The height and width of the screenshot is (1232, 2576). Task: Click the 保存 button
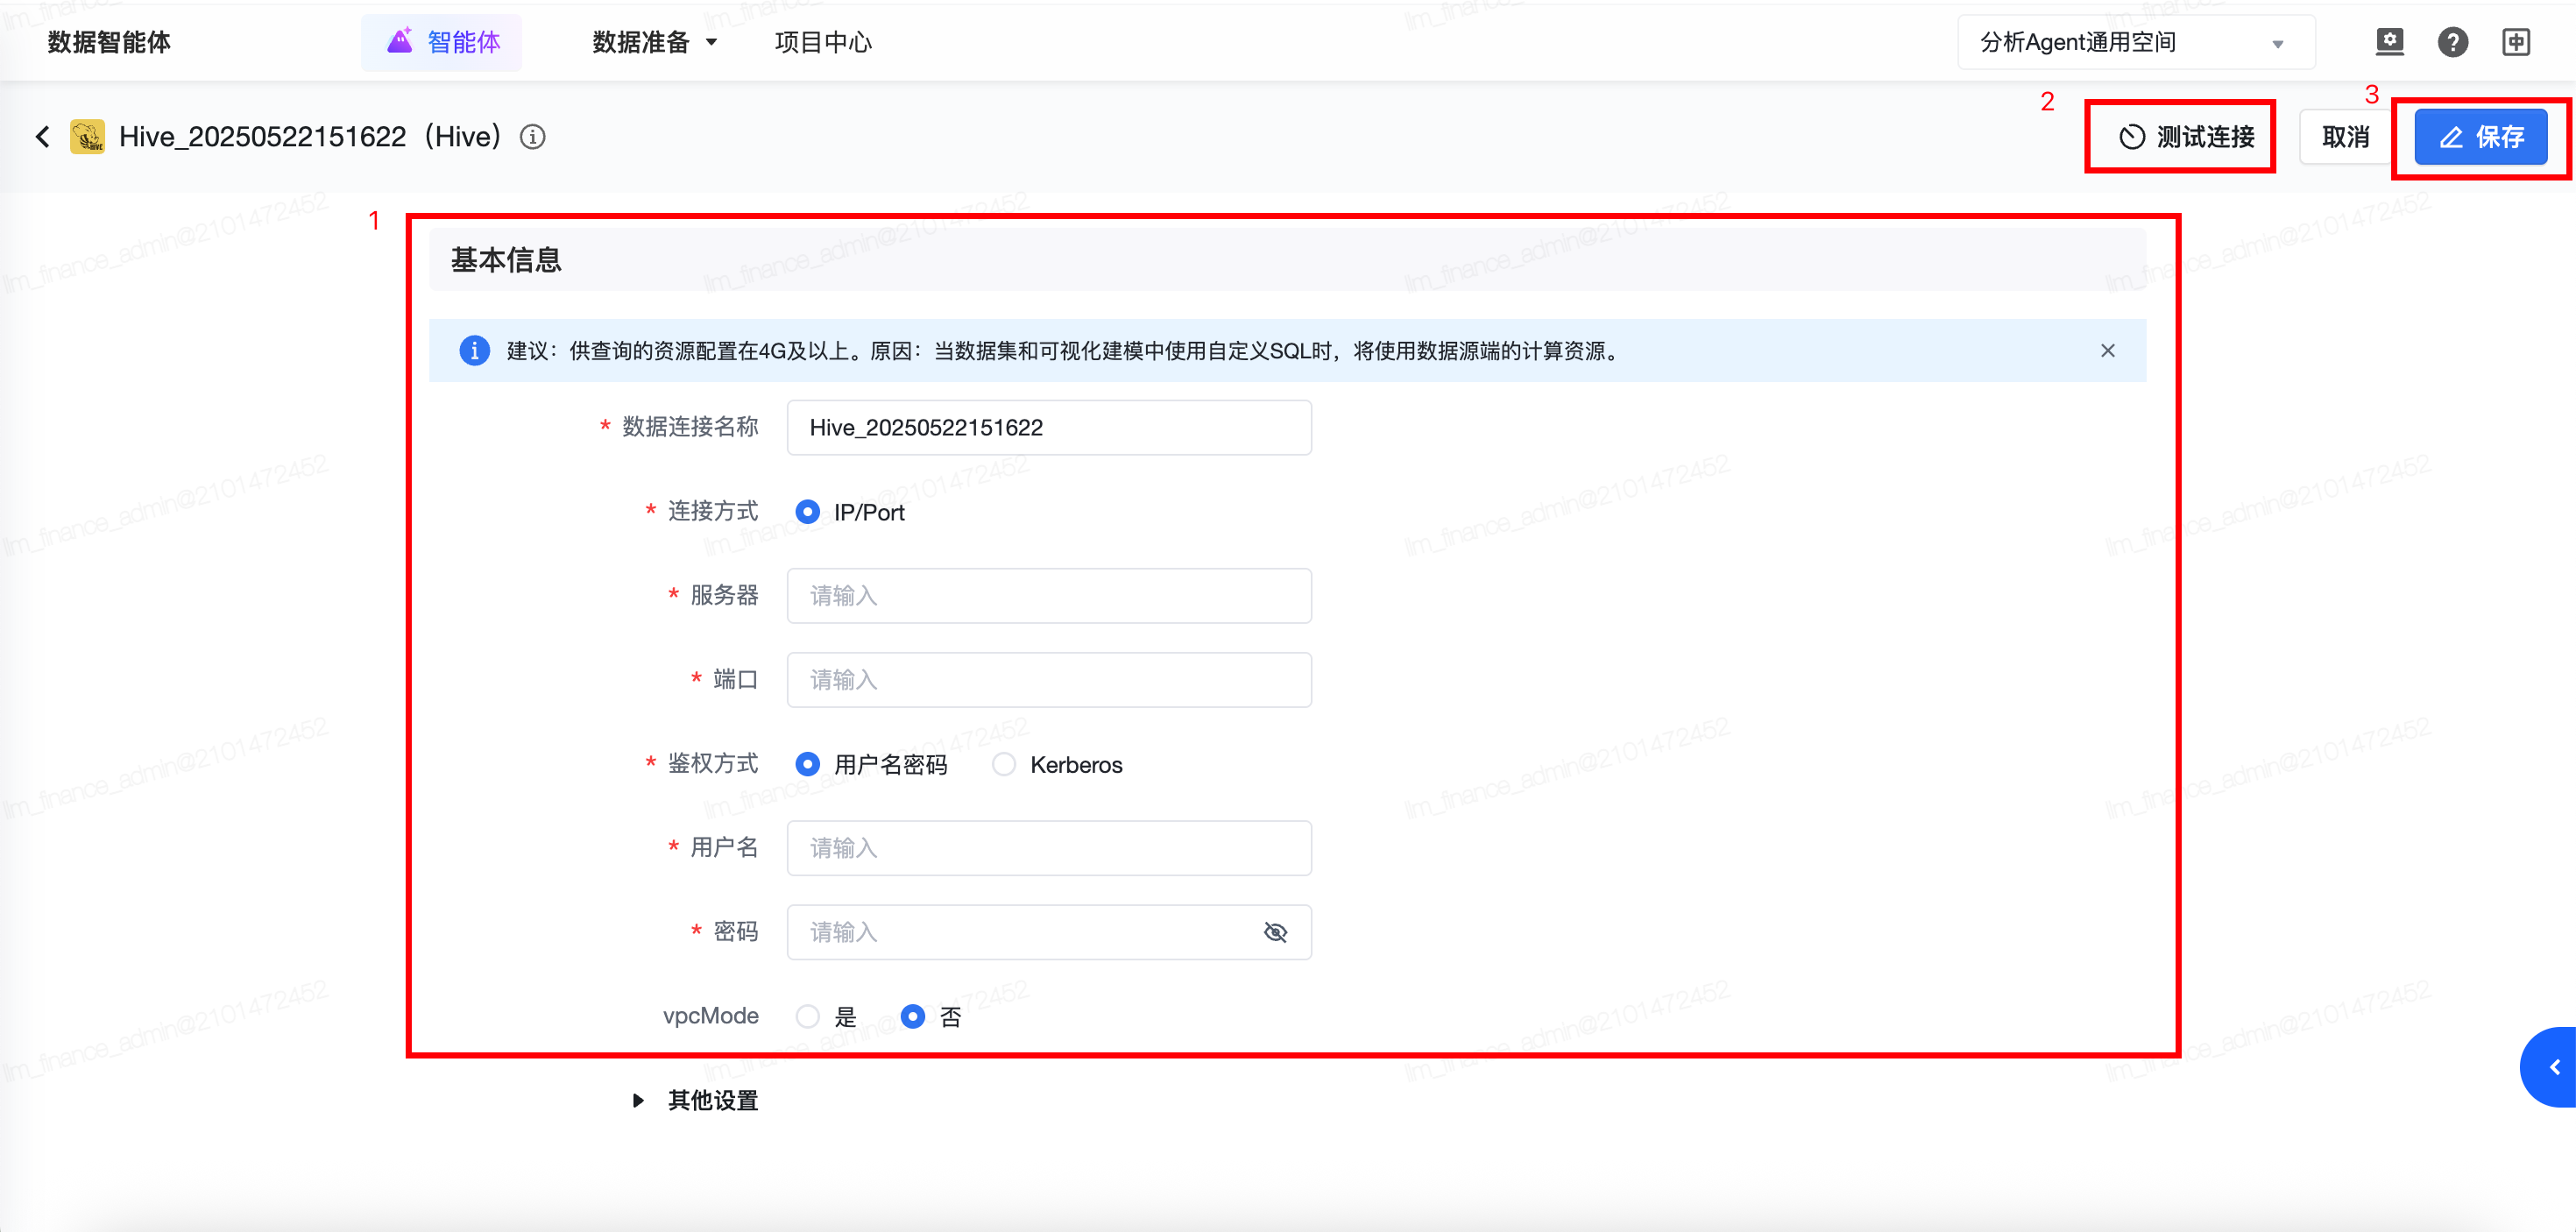2481,137
